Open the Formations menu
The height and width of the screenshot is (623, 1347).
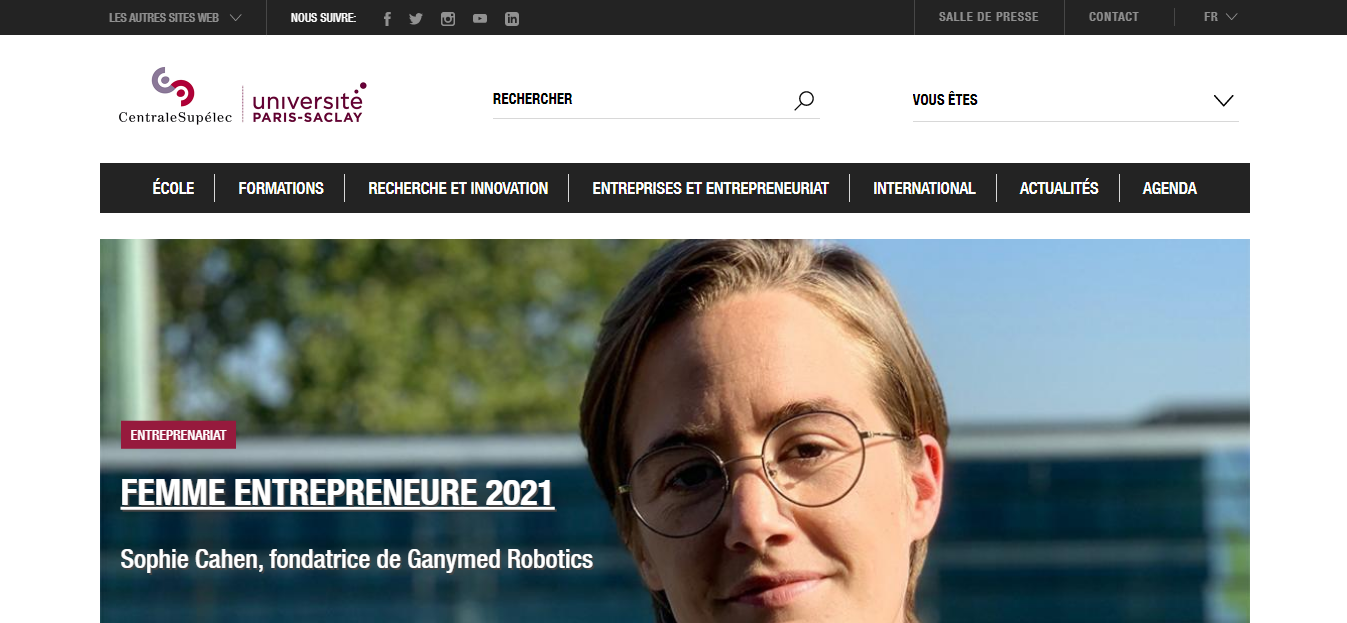(x=281, y=188)
